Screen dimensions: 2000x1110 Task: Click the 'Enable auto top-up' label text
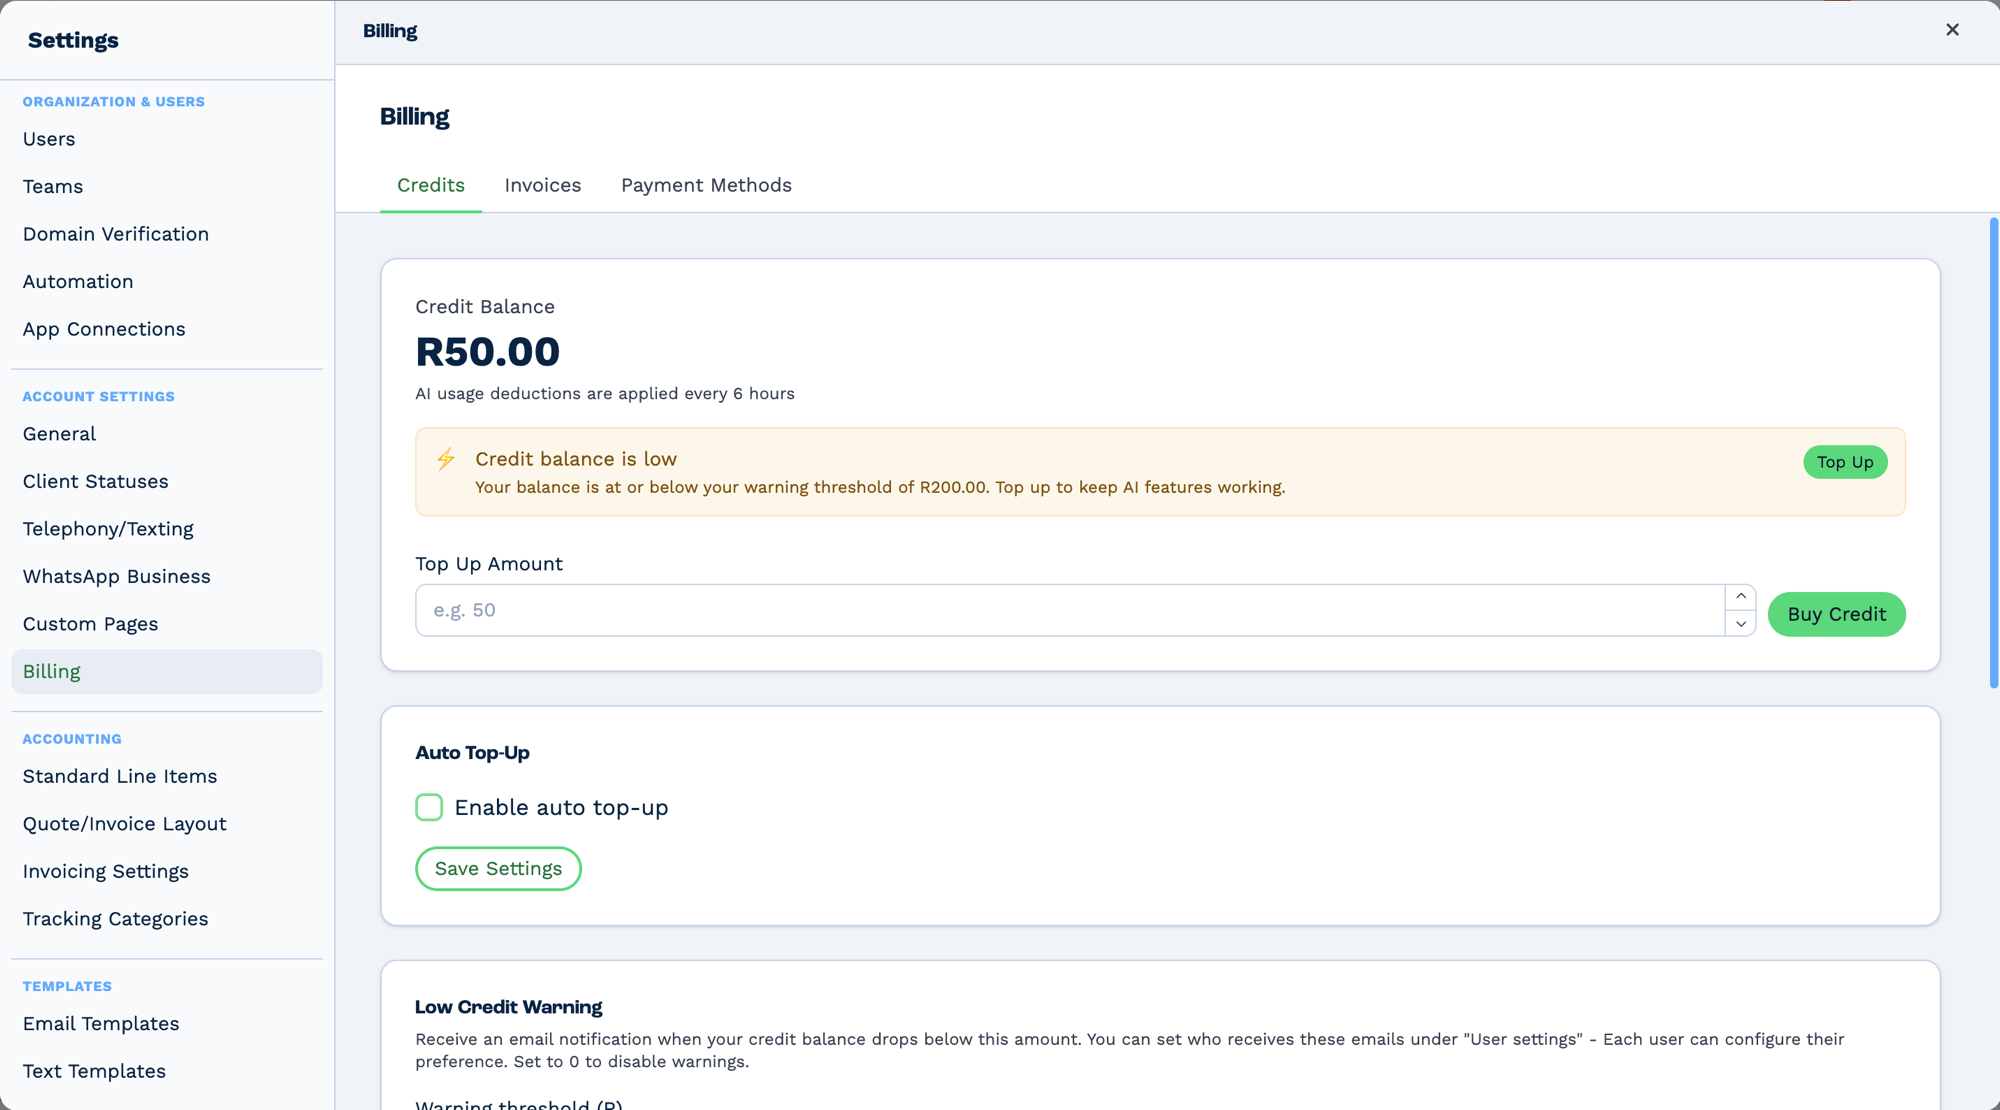[x=561, y=808]
